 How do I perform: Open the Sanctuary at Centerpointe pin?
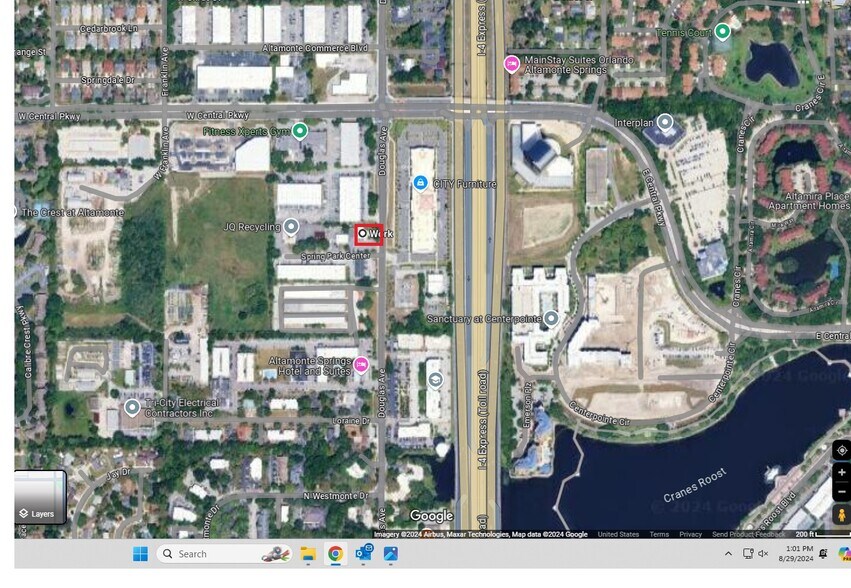[x=551, y=318]
